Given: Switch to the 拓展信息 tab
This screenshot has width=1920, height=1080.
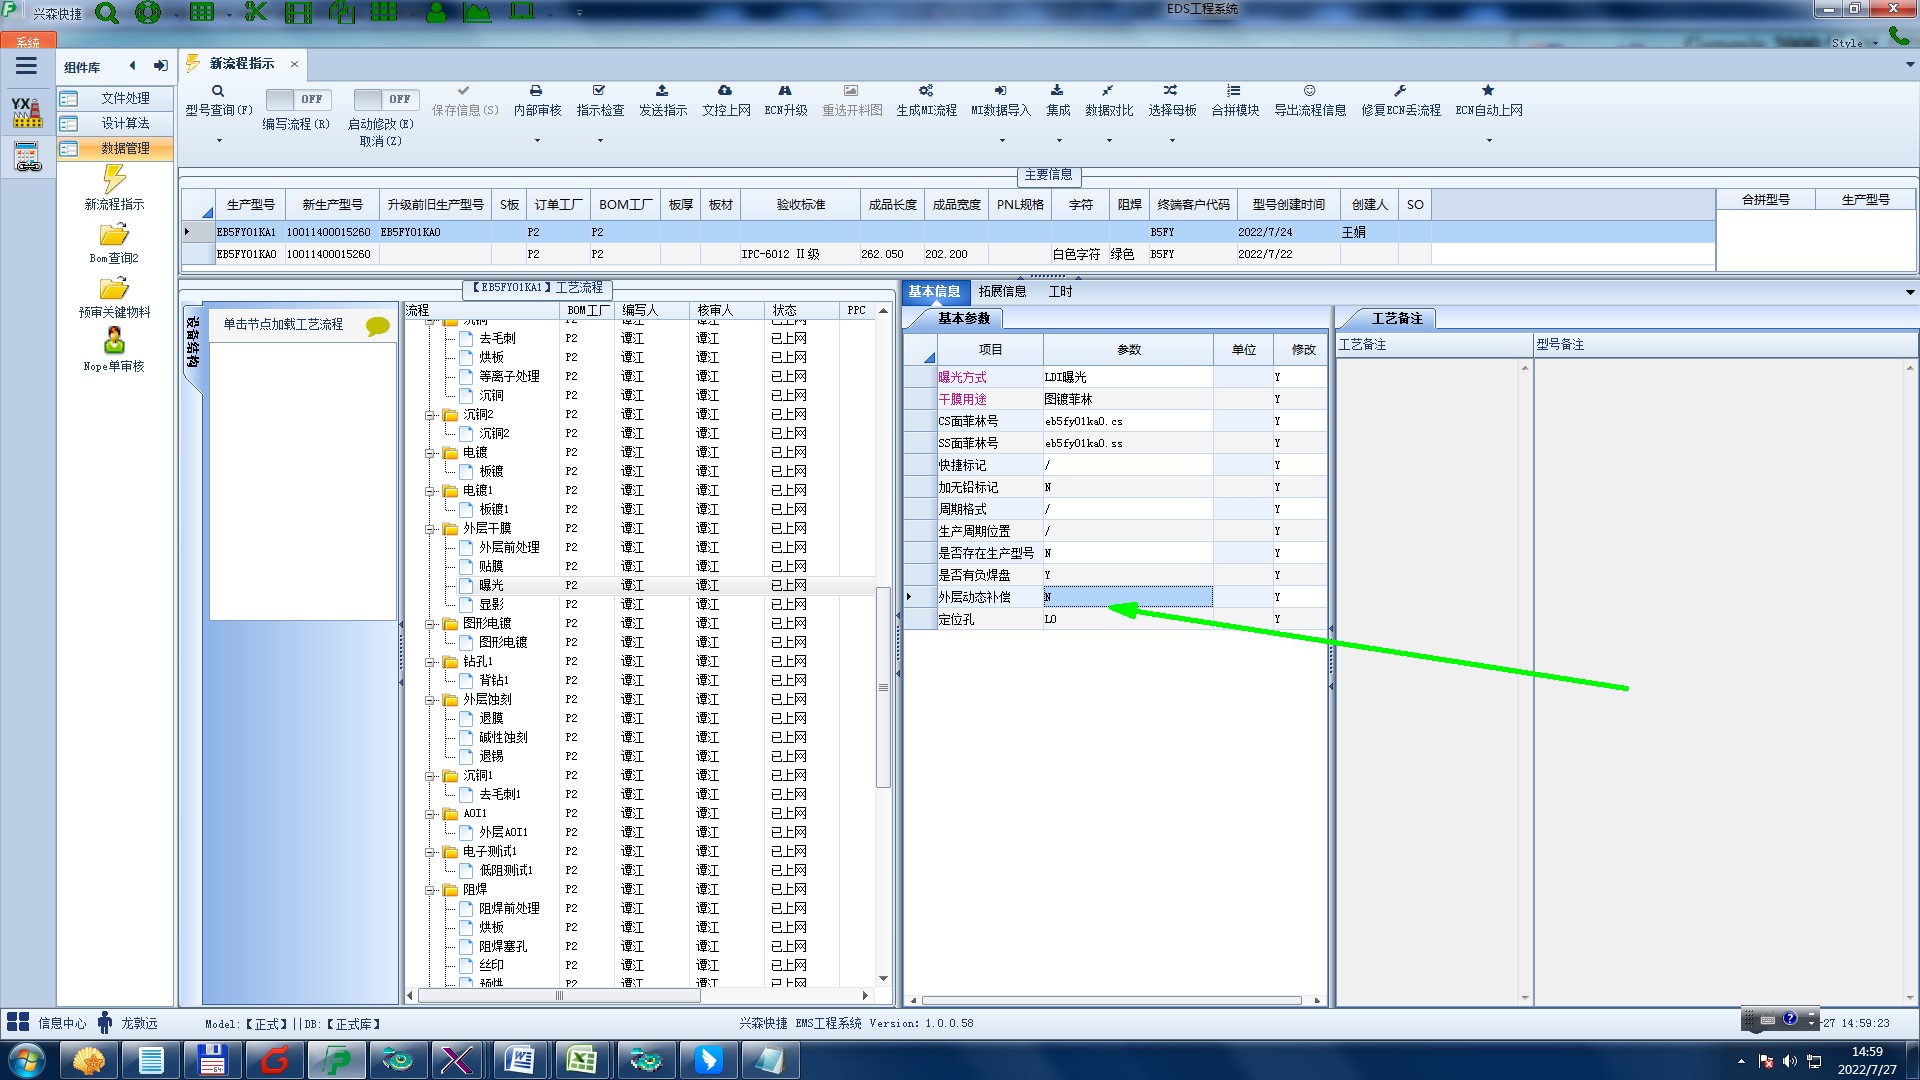Looking at the screenshot, I should pyautogui.click(x=1002, y=292).
